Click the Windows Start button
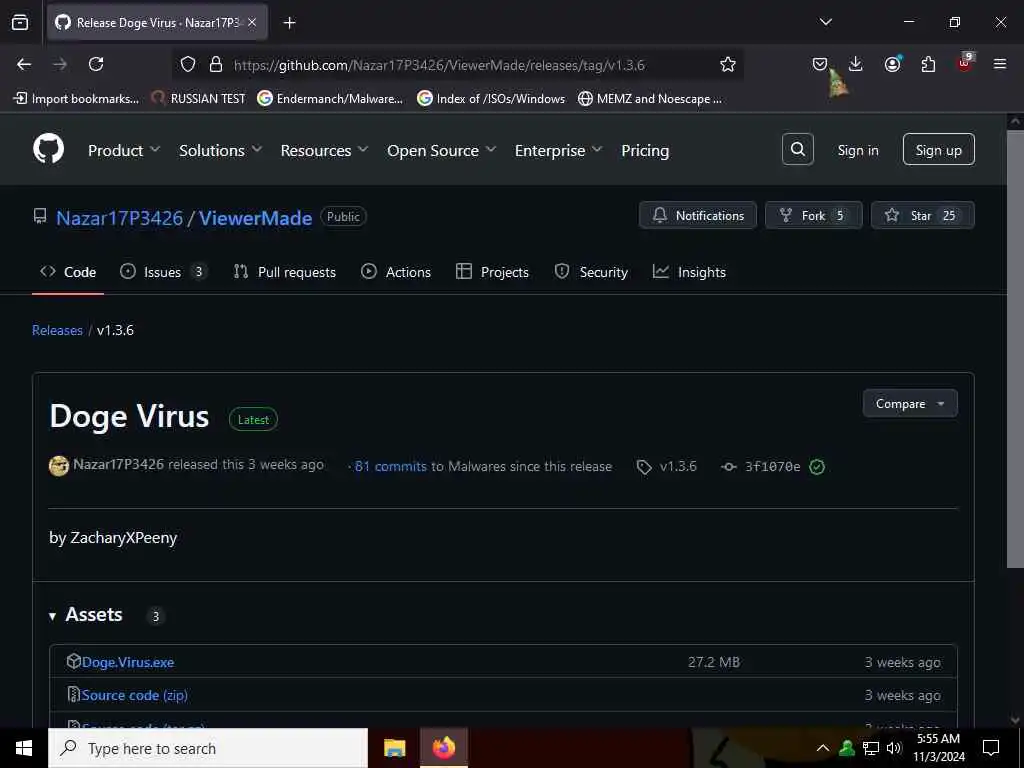 point(24,748)
